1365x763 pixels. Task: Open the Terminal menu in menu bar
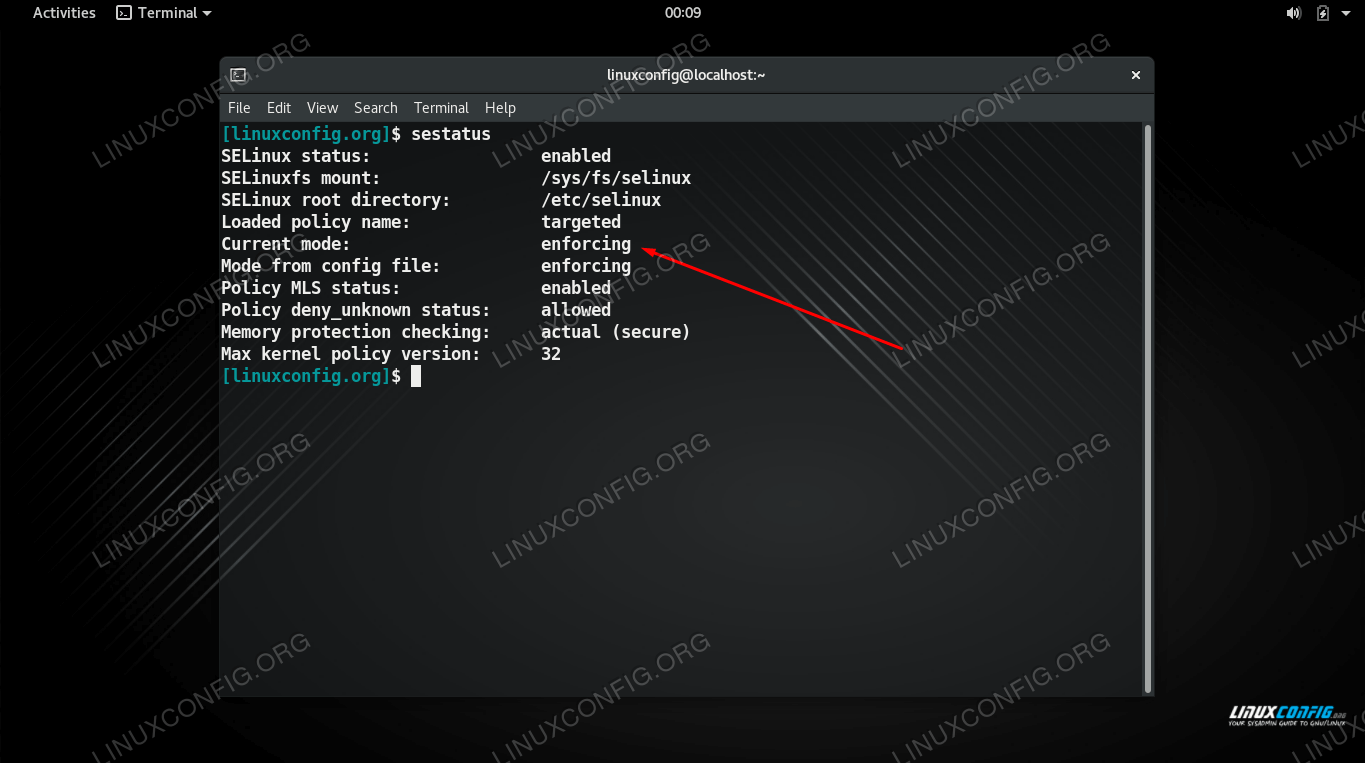tap(441, 108)
